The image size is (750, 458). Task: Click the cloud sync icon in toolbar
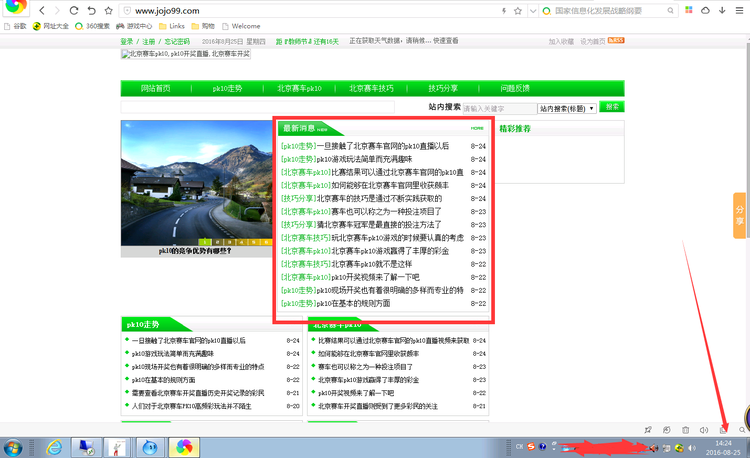[705, 10]
